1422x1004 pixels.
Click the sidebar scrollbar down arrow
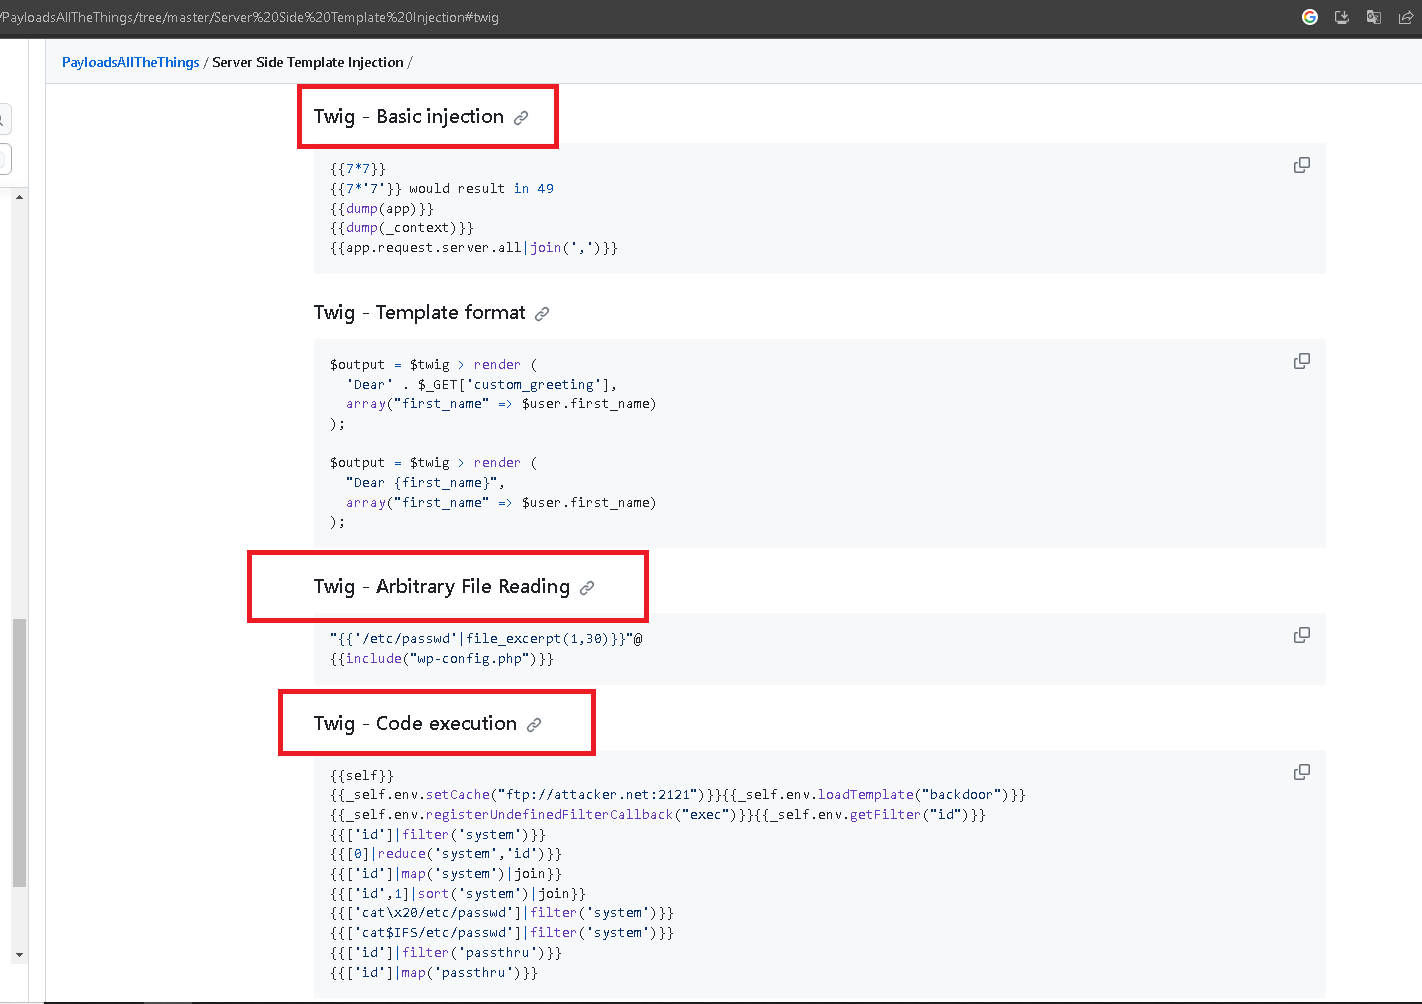pos(19,955)
